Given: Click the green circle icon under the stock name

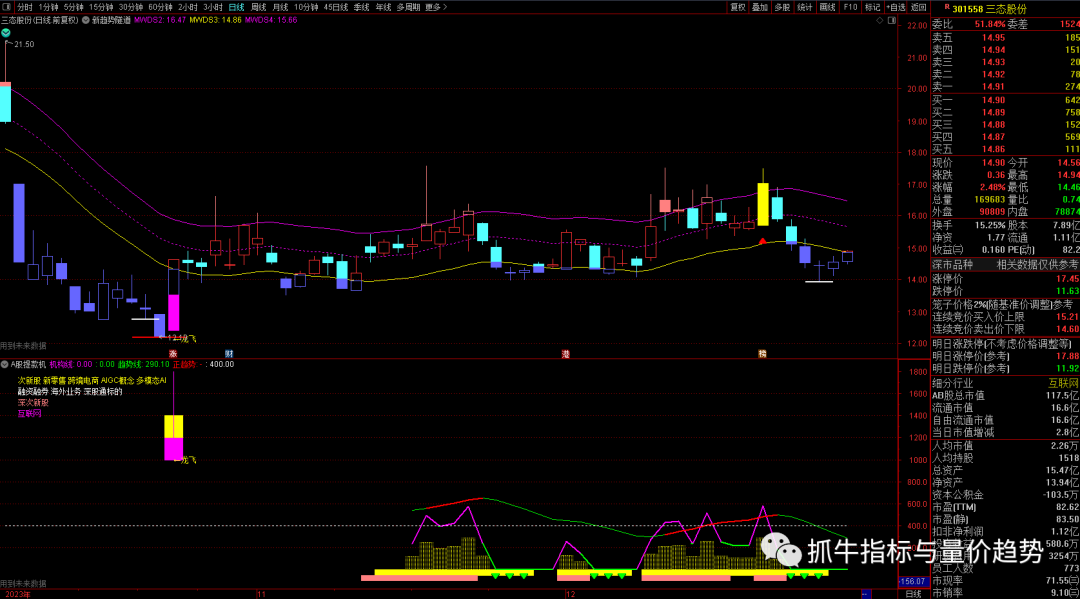Looking at the screenshot, I should coord(6,32).
